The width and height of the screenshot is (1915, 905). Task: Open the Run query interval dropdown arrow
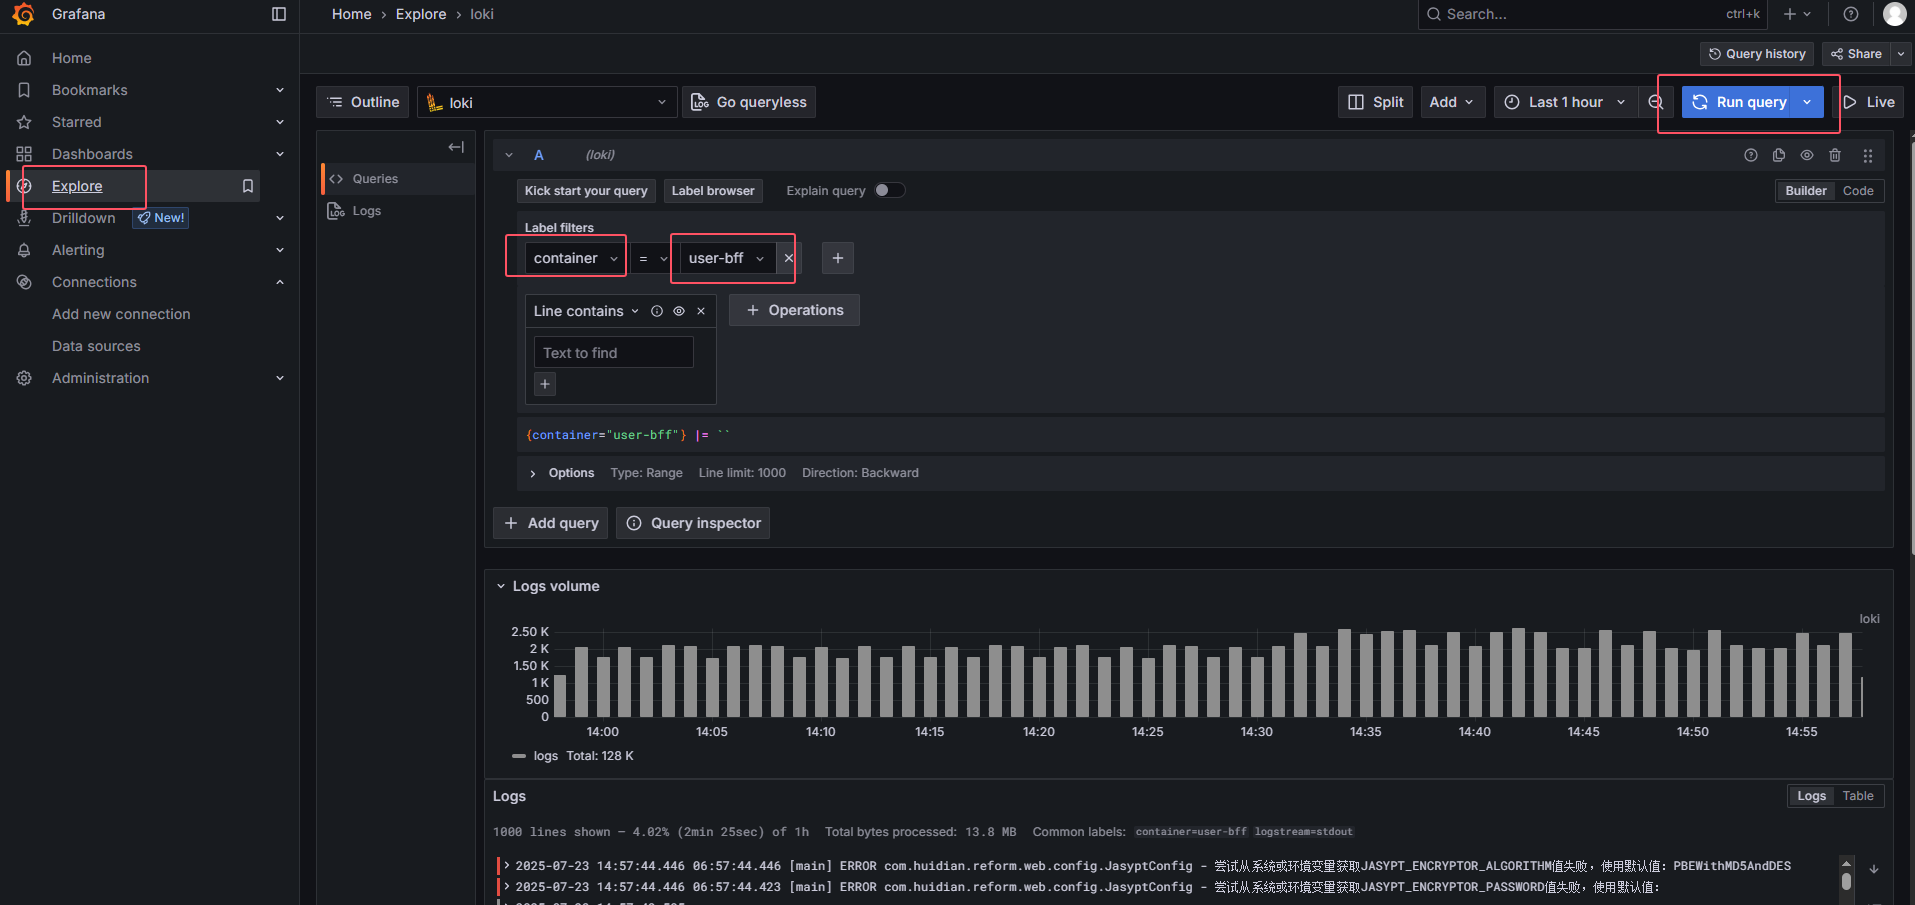coord(1808,102)
